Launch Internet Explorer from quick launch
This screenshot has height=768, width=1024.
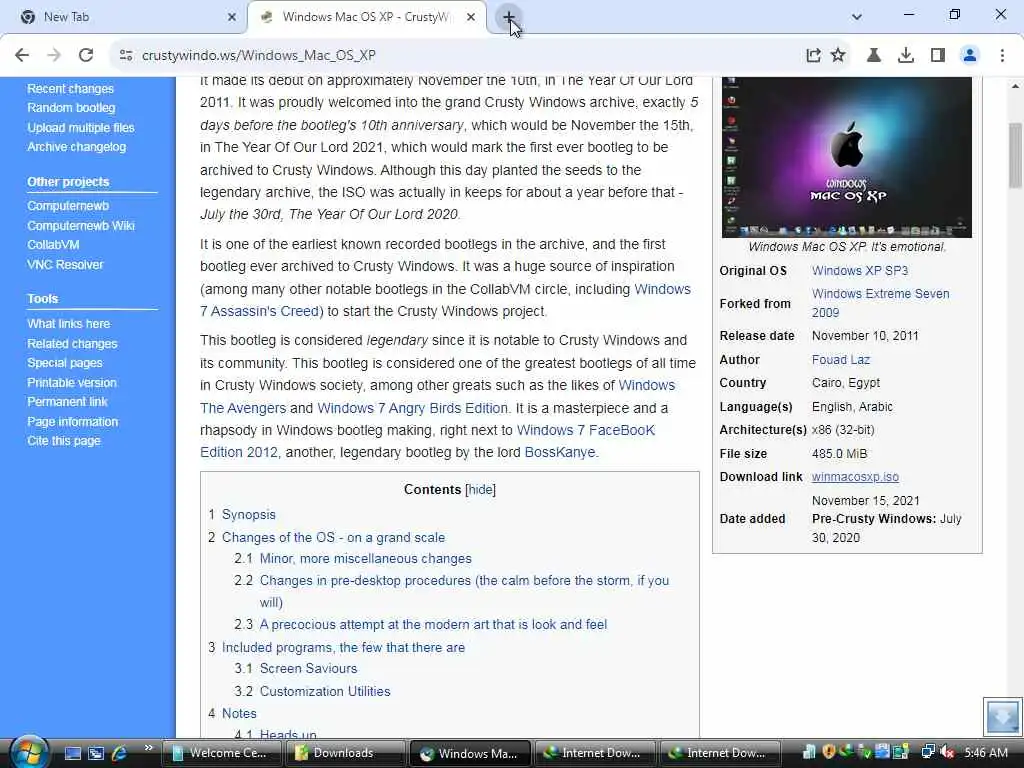119,753
